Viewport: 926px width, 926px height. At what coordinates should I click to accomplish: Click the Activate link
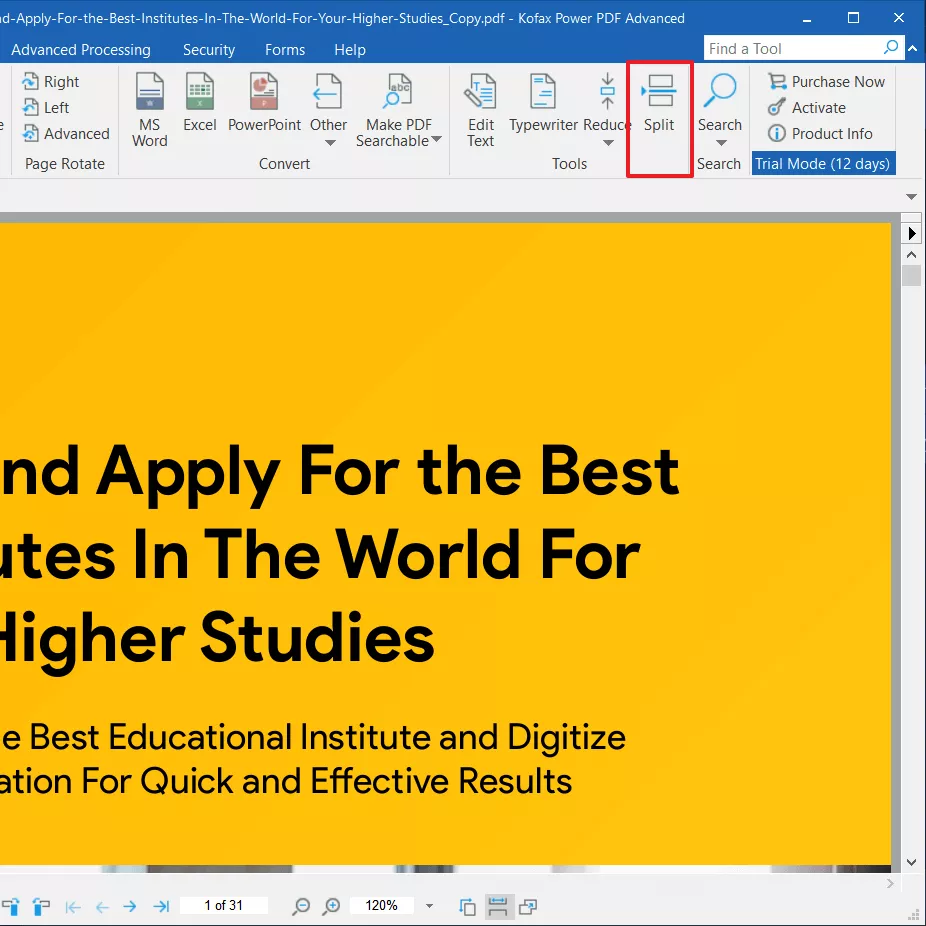click(817, 107)
